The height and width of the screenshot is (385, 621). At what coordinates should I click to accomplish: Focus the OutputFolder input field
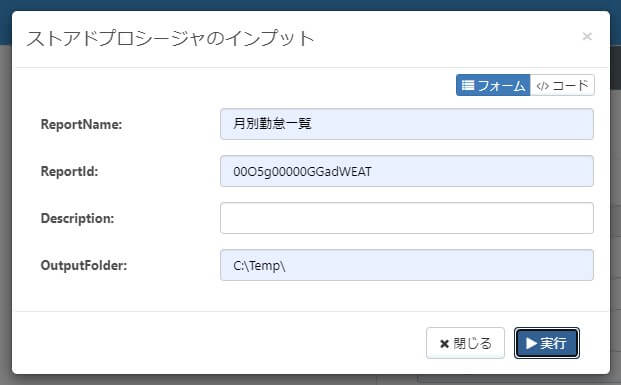[x=407, y=265]
